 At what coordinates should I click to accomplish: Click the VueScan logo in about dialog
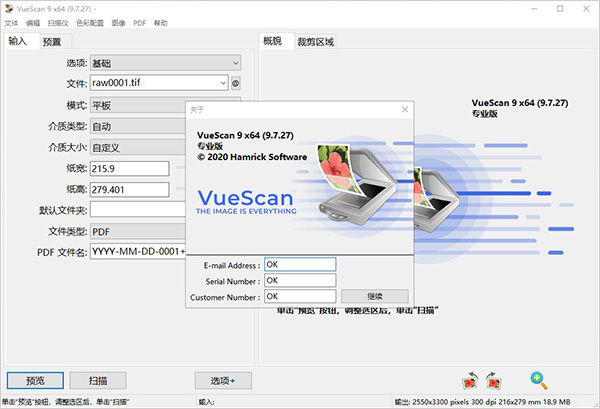(x=246, y=202)
